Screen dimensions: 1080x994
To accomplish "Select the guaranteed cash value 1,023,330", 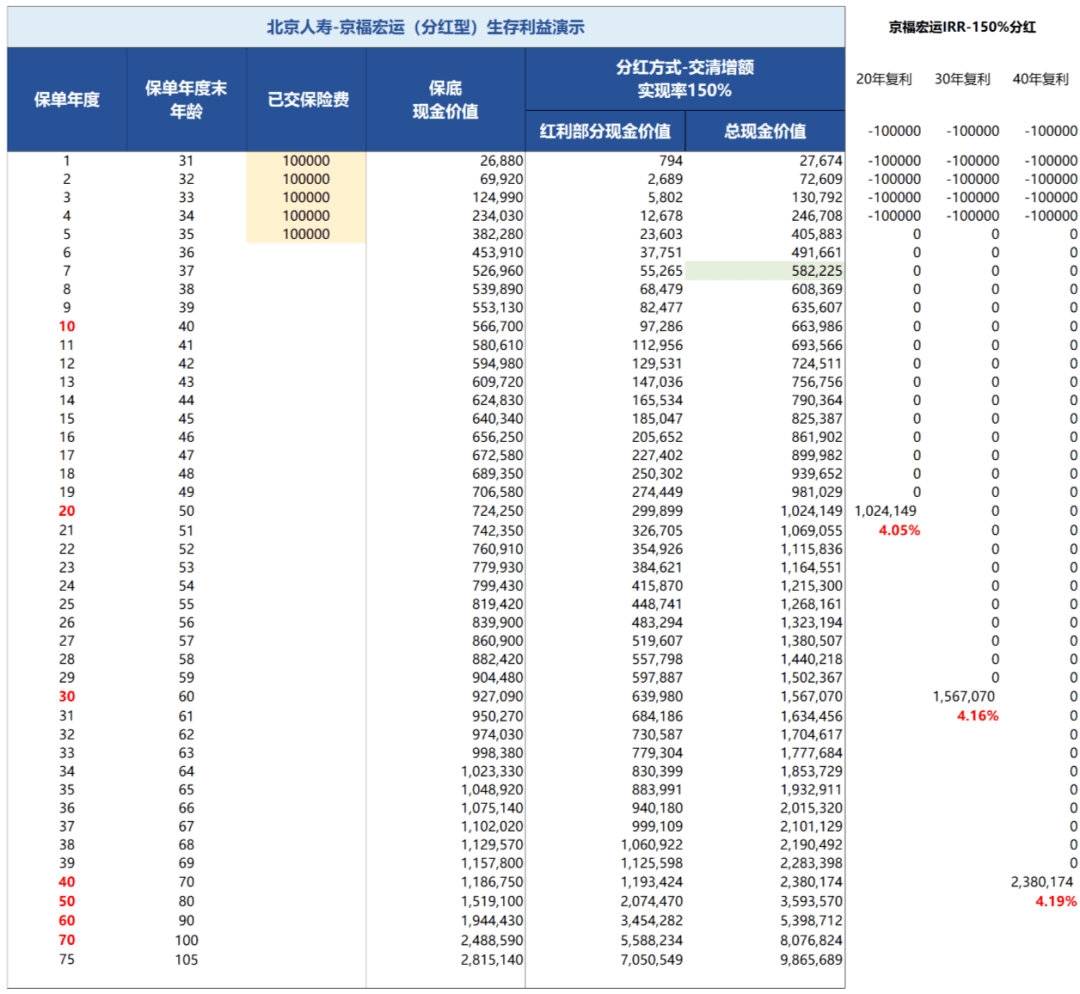I will [x=492, y=772].
